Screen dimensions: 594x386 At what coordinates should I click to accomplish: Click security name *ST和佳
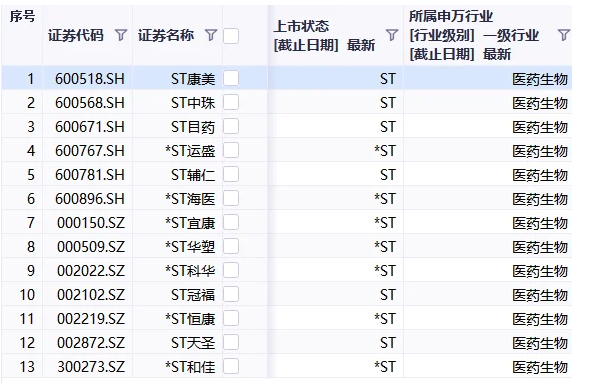point(190,366)
